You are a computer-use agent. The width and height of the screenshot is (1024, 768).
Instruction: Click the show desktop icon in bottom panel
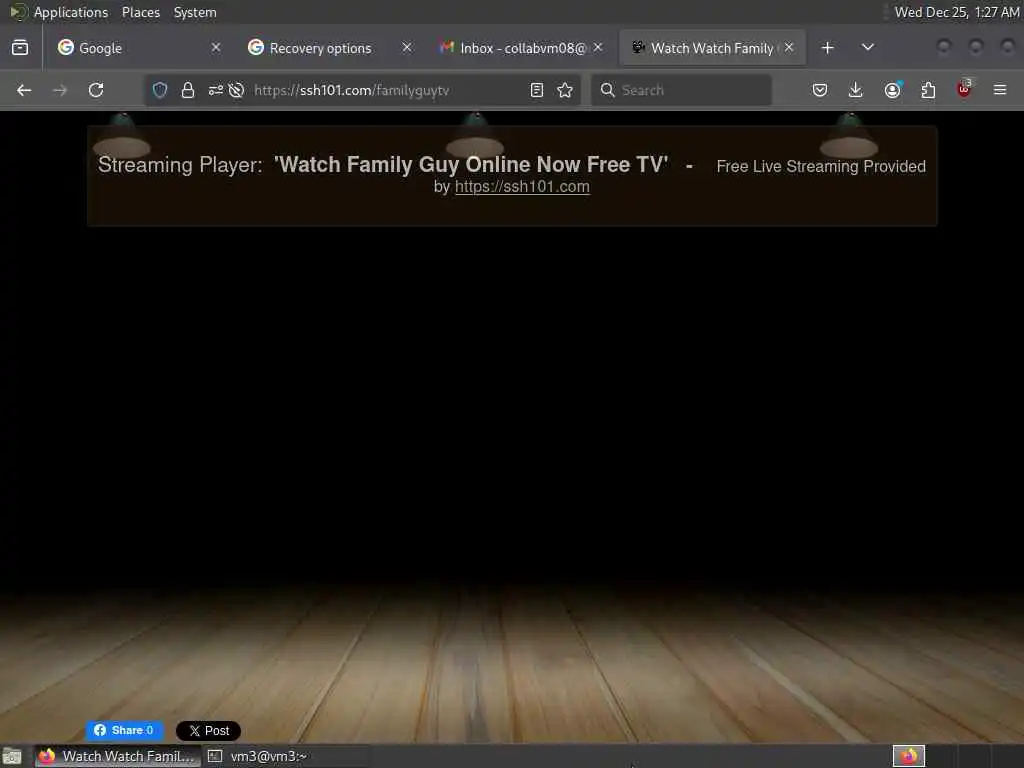[x=12, y=757]
